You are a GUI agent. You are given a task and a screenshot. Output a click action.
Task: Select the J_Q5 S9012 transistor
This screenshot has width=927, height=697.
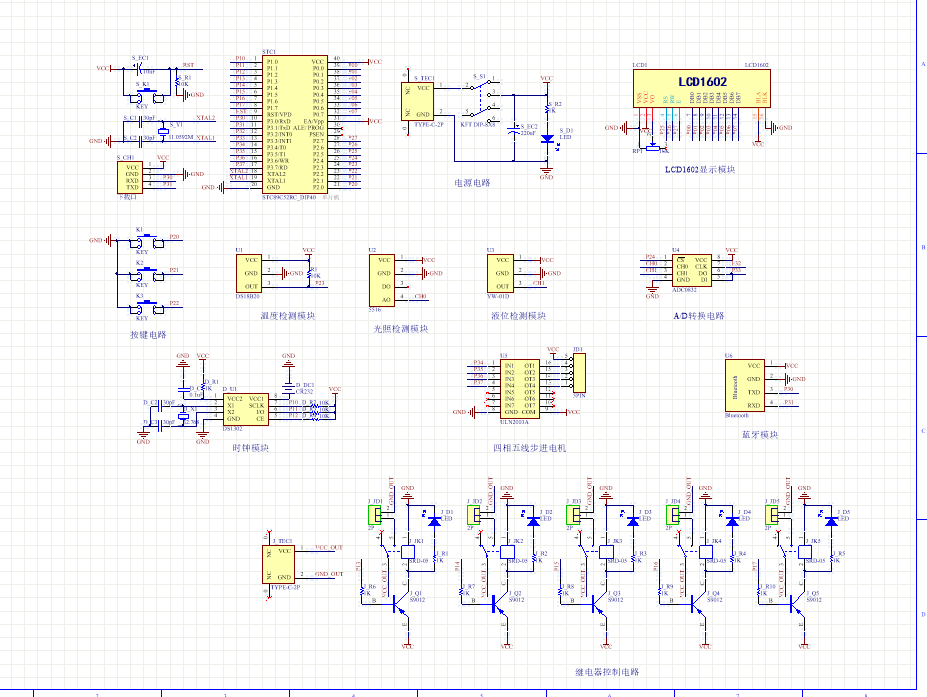[x=796, y=603]
